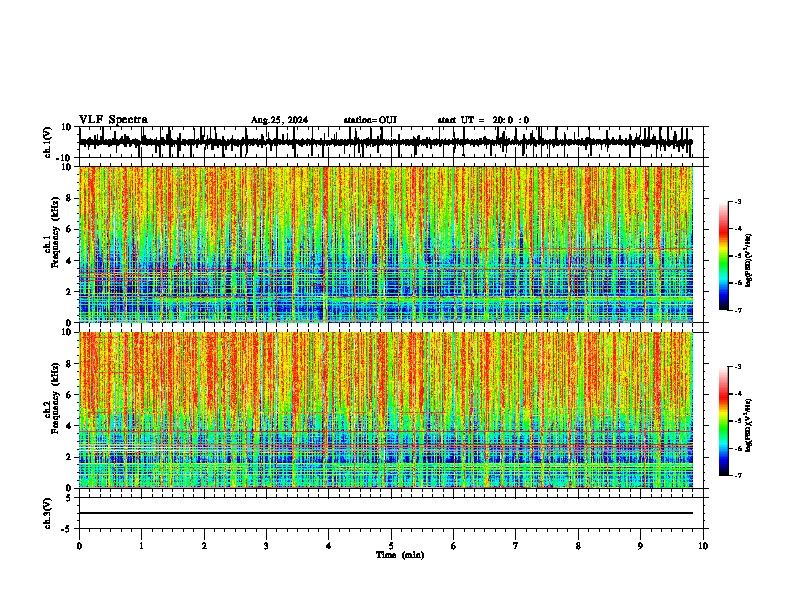This screenshot has height=612, width=792.
Task: Click the ch.2 color bar log(PSD) label
Action: tap(749, 425)
